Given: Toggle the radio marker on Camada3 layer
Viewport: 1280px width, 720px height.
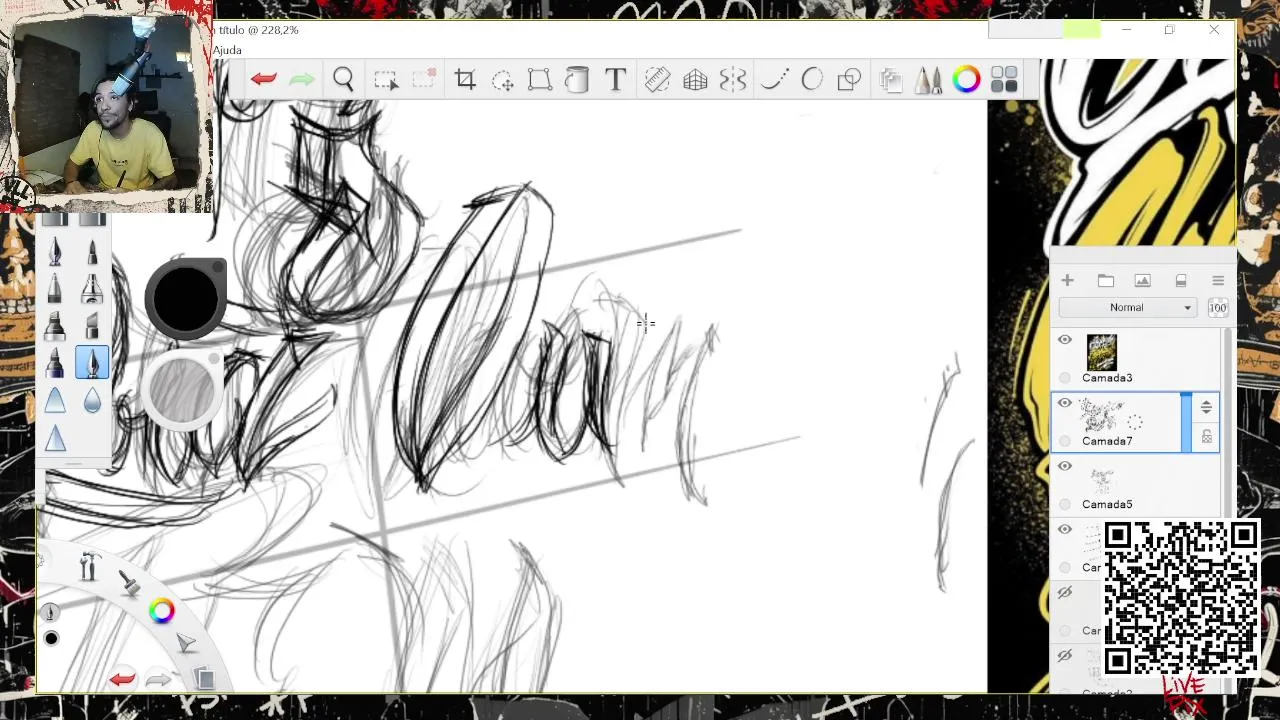Looking at the screenshot, I should (x=1065, y=378).
